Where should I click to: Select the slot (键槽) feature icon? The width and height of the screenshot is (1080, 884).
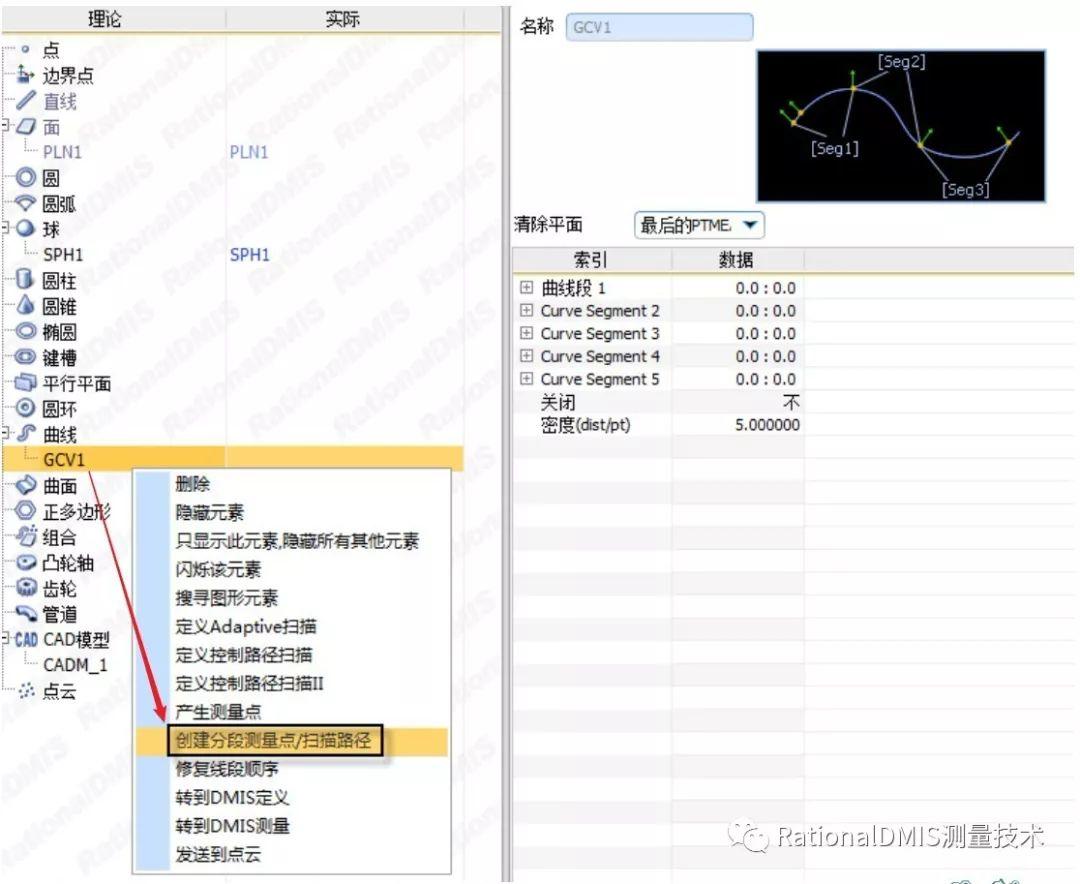click(x=26, y=358)
